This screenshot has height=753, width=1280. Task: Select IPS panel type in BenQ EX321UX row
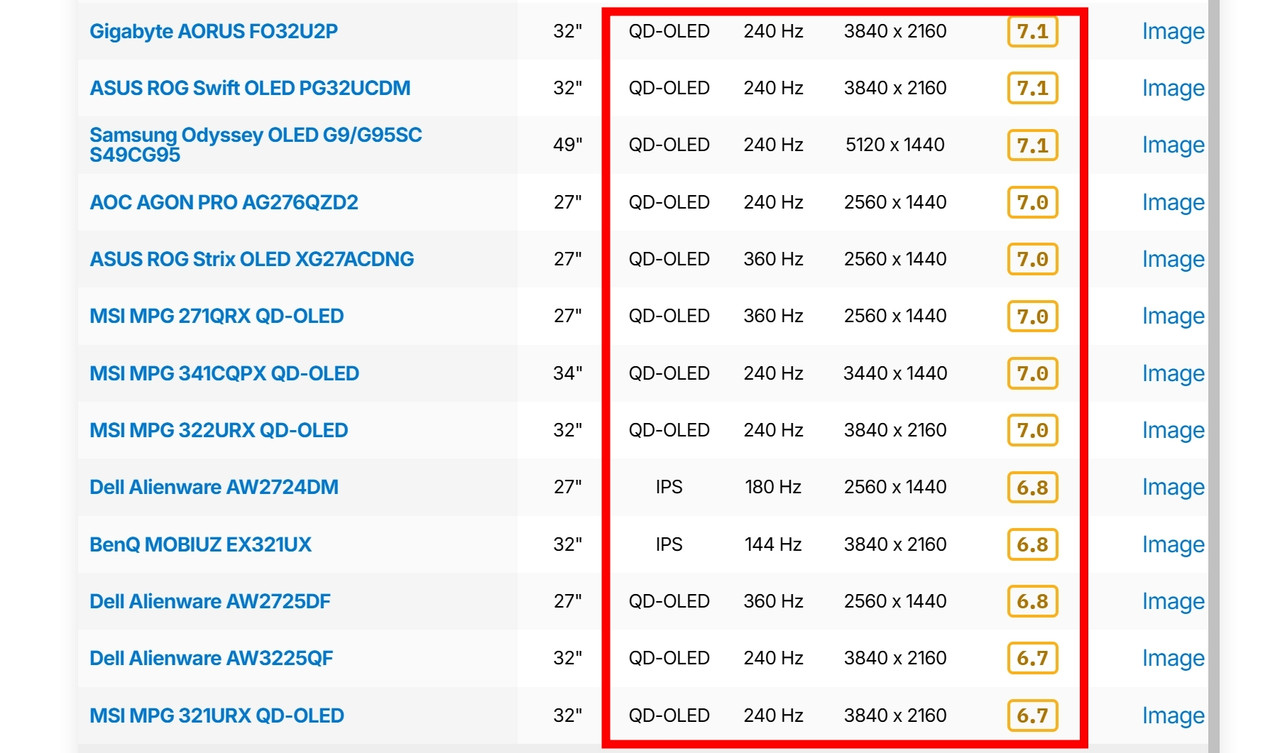(669, 544)
